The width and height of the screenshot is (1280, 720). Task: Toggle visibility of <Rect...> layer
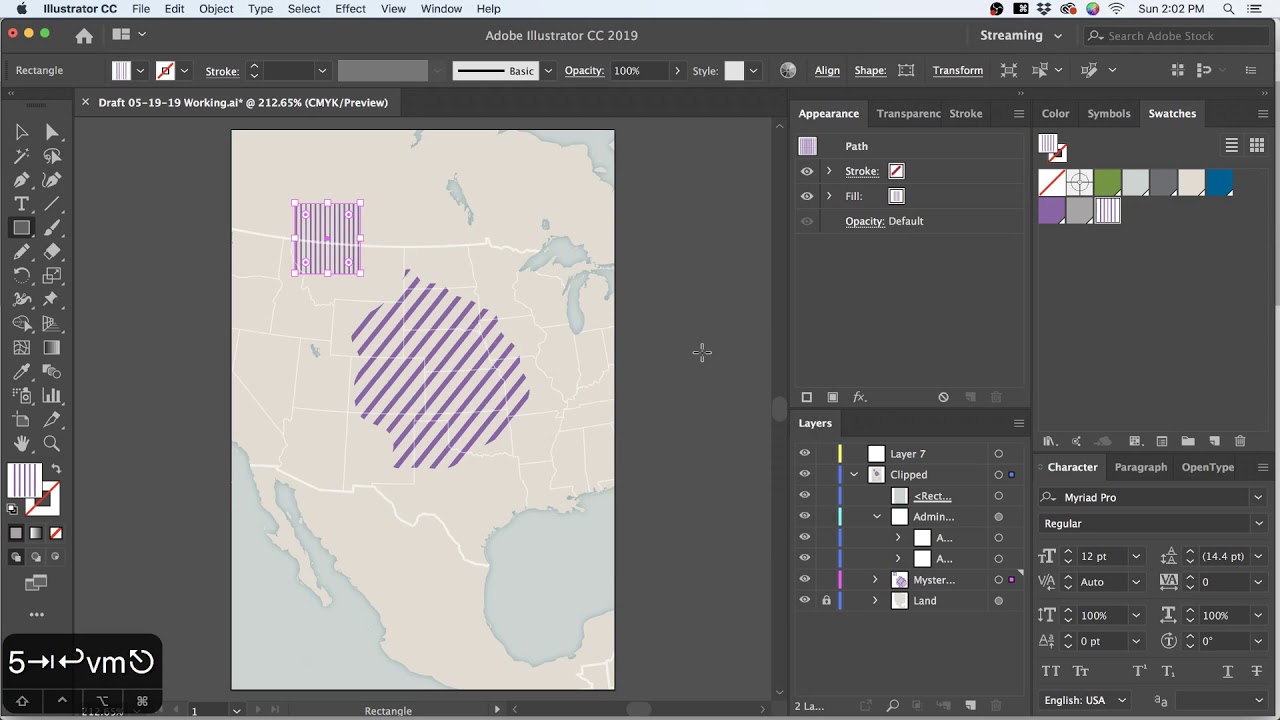click(x=805, y=495)
